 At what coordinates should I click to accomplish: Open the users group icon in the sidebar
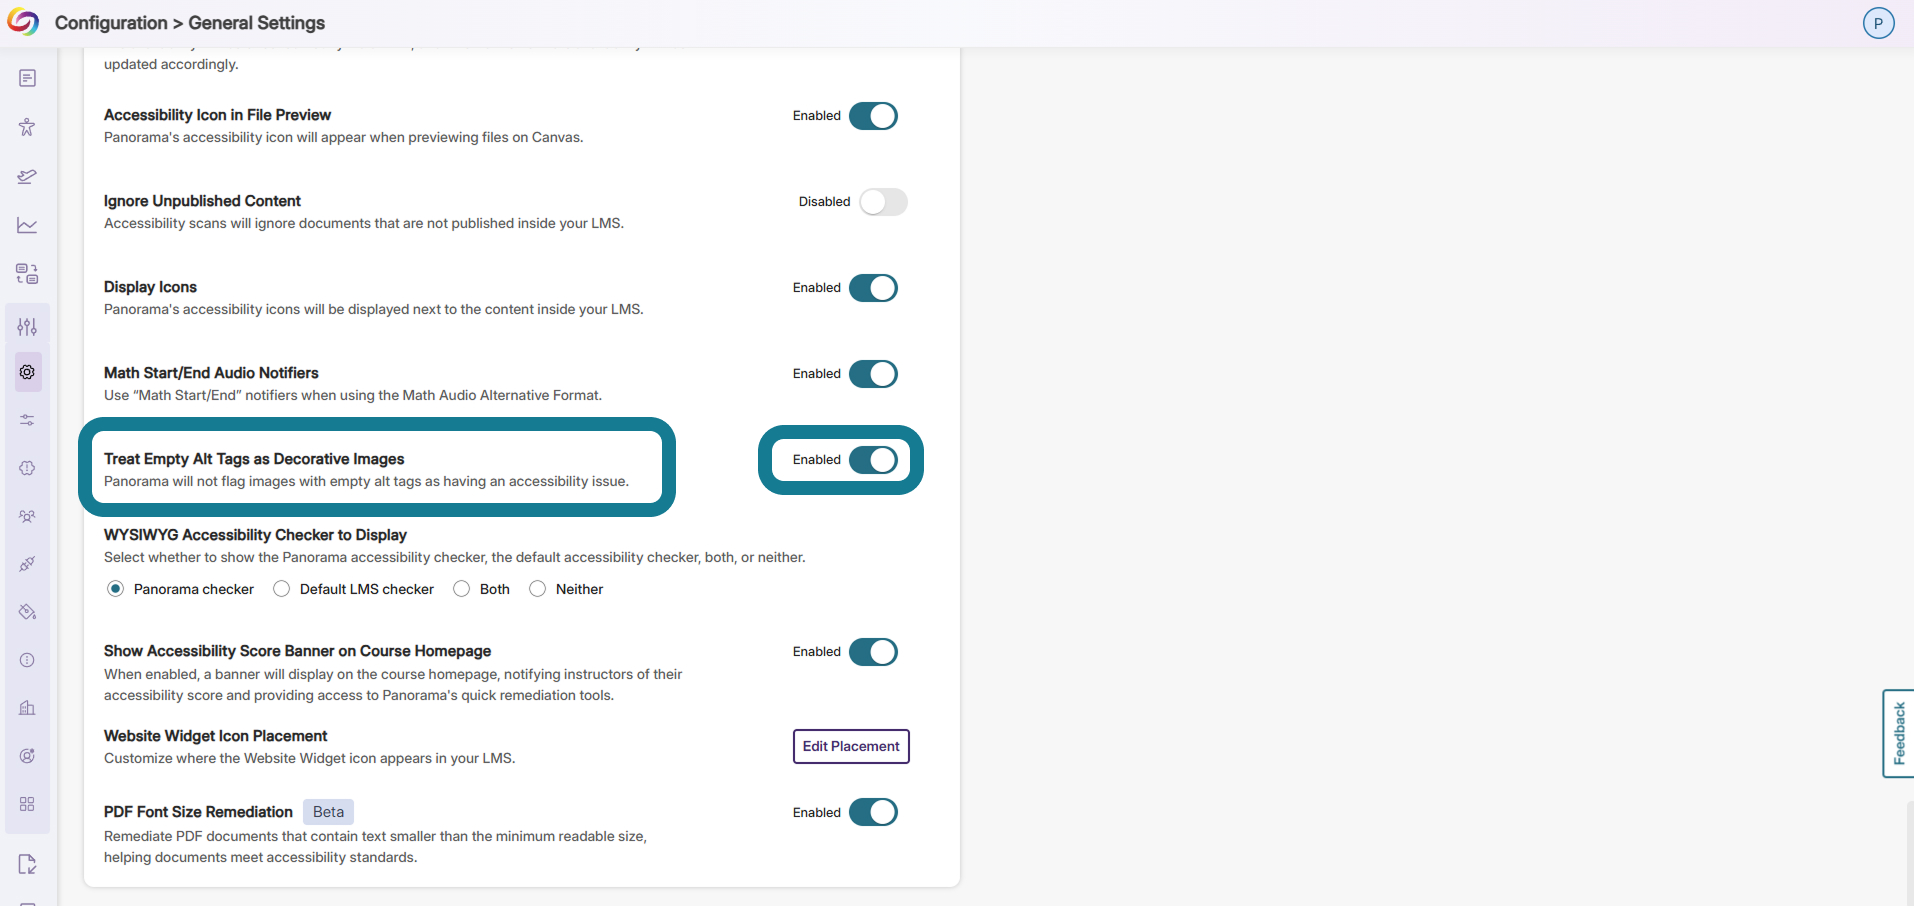(27, 516)
